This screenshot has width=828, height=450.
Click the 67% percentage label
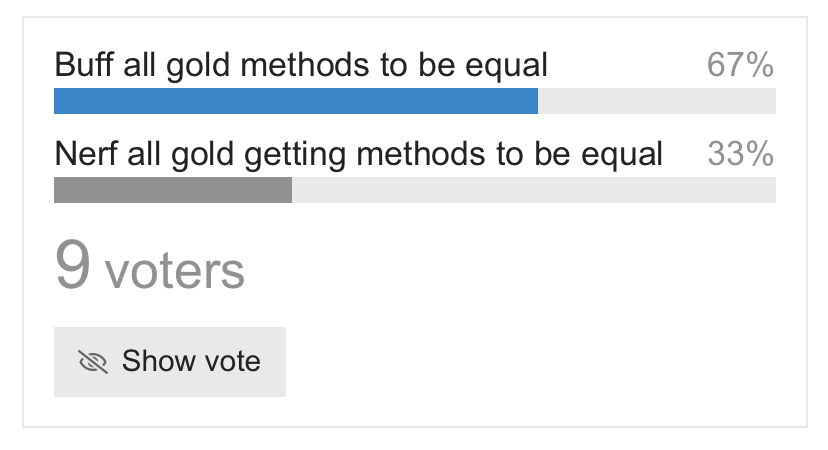740,65
